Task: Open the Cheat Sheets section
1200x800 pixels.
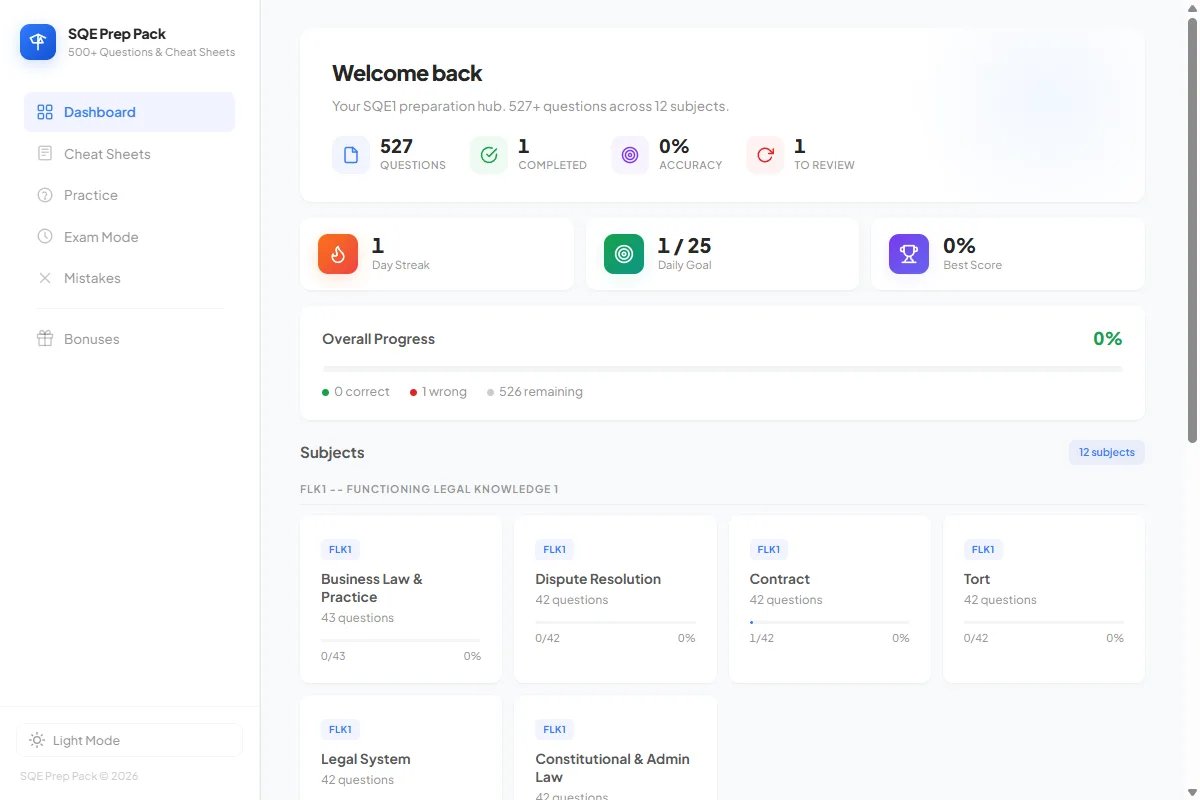Action: (129, 154)
